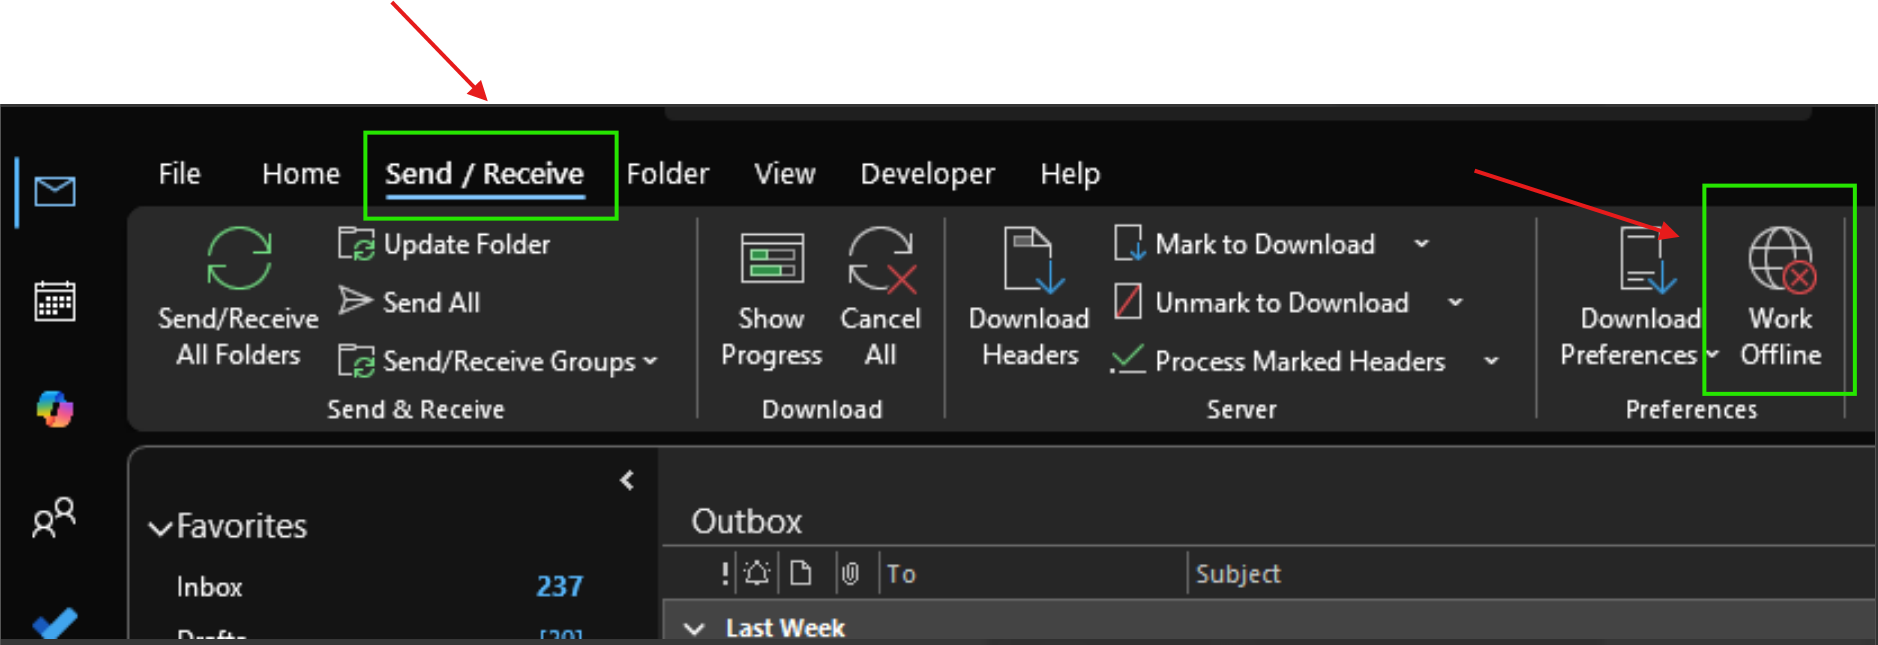
Task: Open the Developer tab
Action: click(927, 174)
